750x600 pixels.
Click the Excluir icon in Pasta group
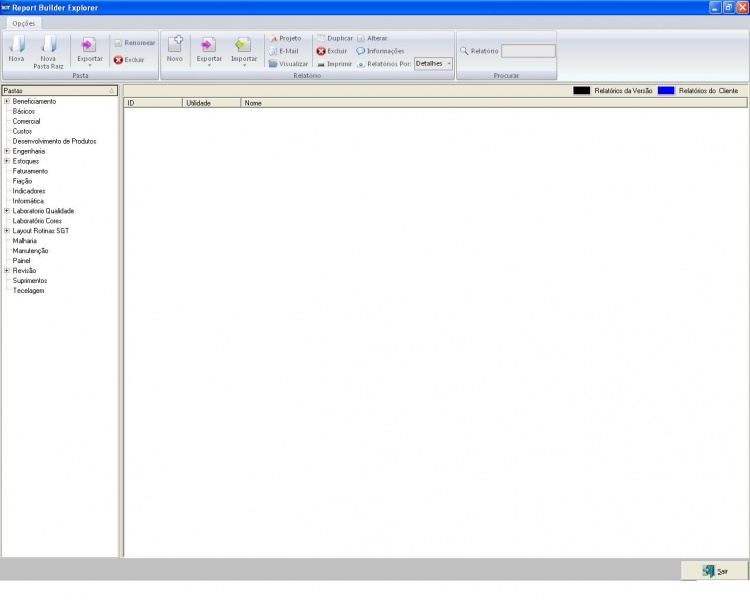coord(119,60)
